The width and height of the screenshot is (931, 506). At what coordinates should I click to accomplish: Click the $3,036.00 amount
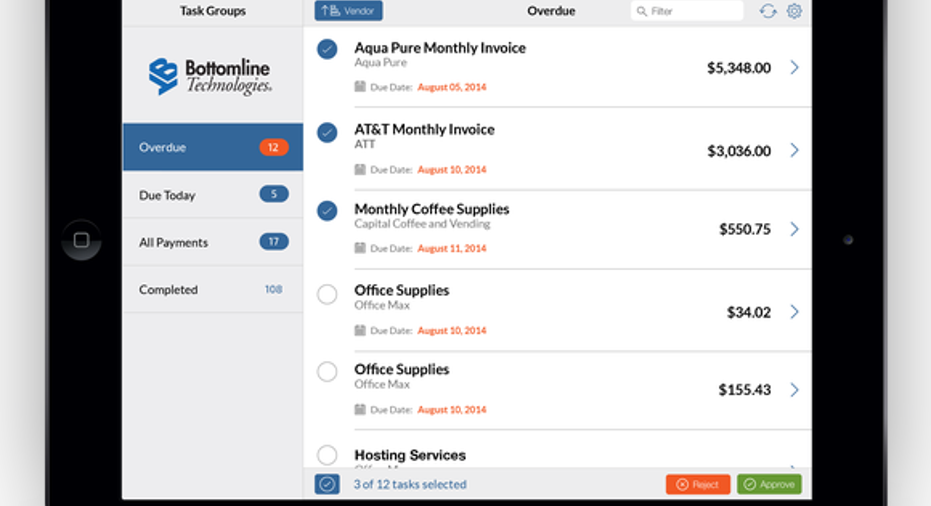pyautogui.click(x=739, y=151)
